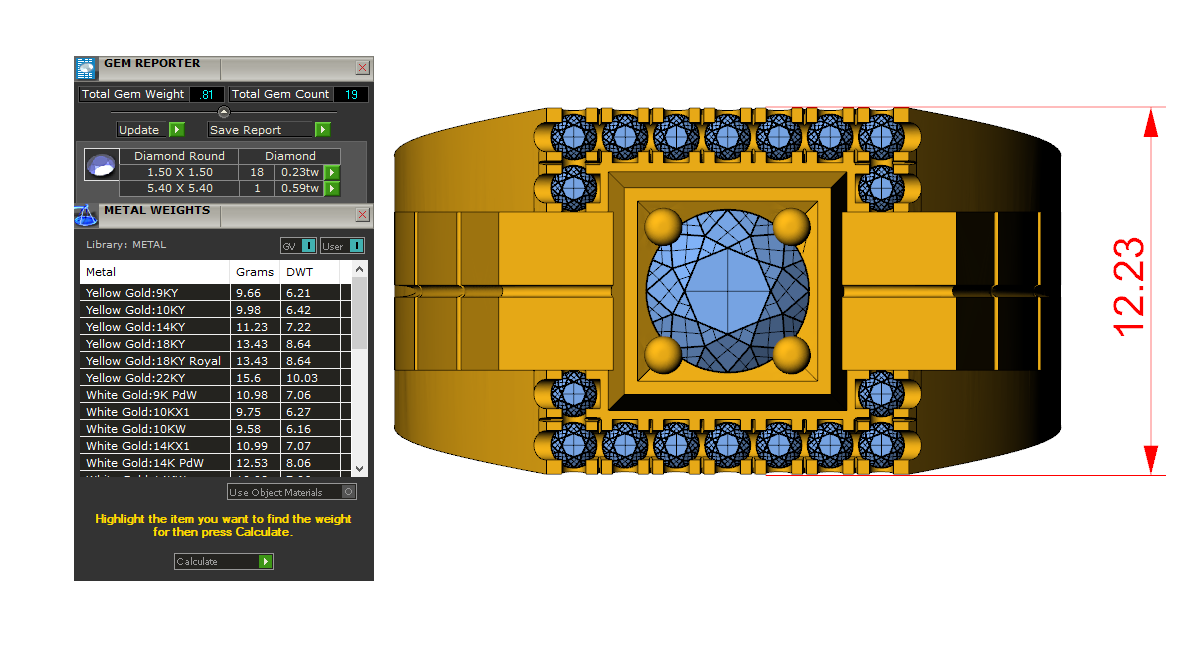Select Yellow Gold:14KY in metal list
The width and height of the screenshot is (1198, 645).
(x=135, y=326)
